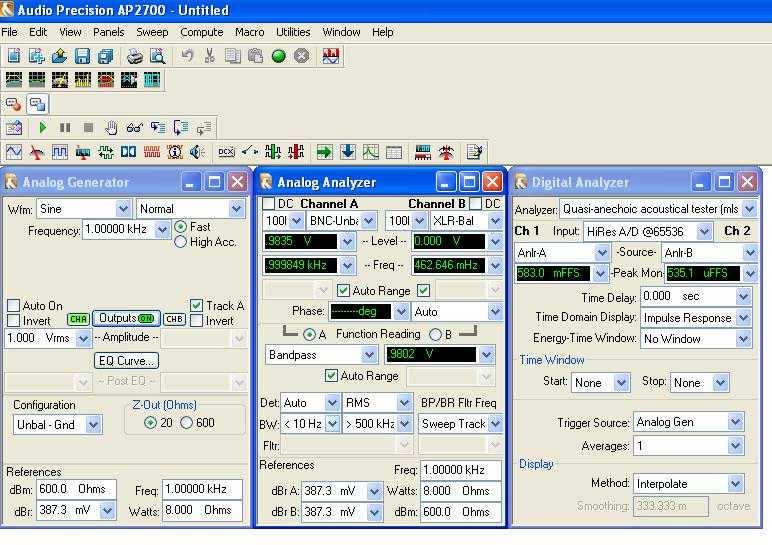This screenshot has width=772, height=545.
Task: Open the Averages dropdown
Action: click(736, 446)
